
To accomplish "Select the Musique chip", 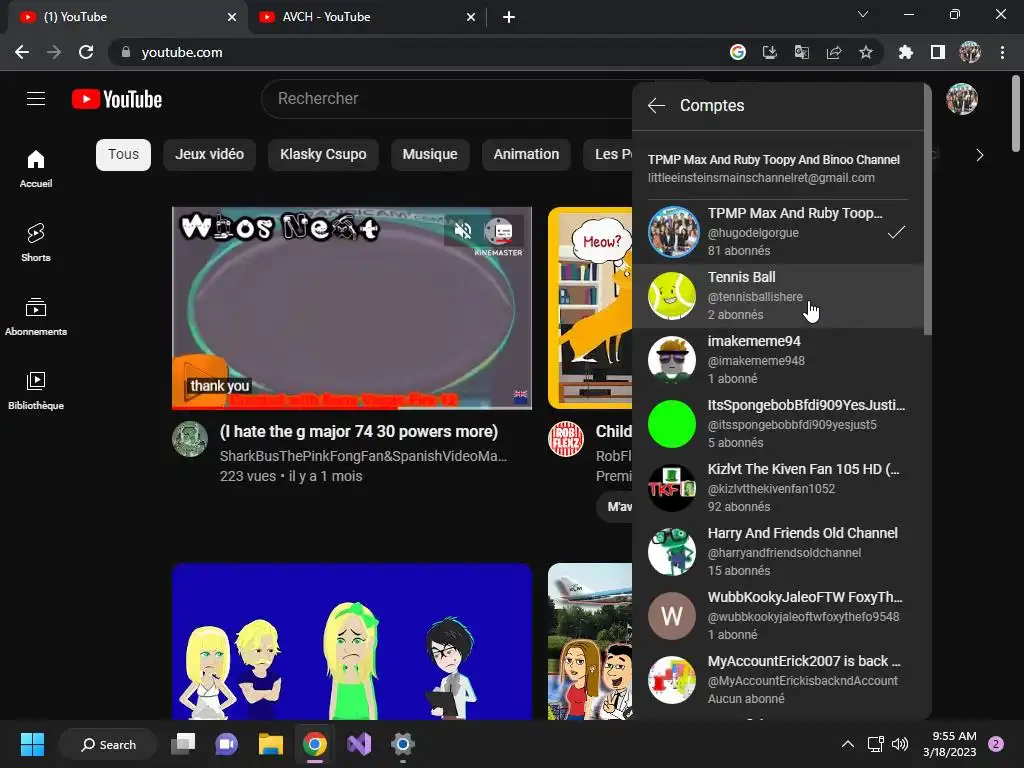I will click(430, 155).
